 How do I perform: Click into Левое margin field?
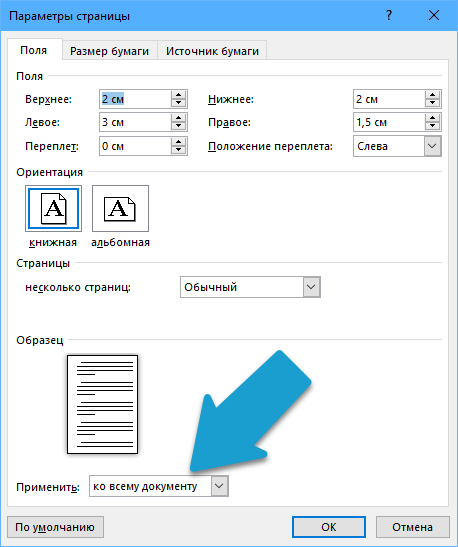pos(135,122)
